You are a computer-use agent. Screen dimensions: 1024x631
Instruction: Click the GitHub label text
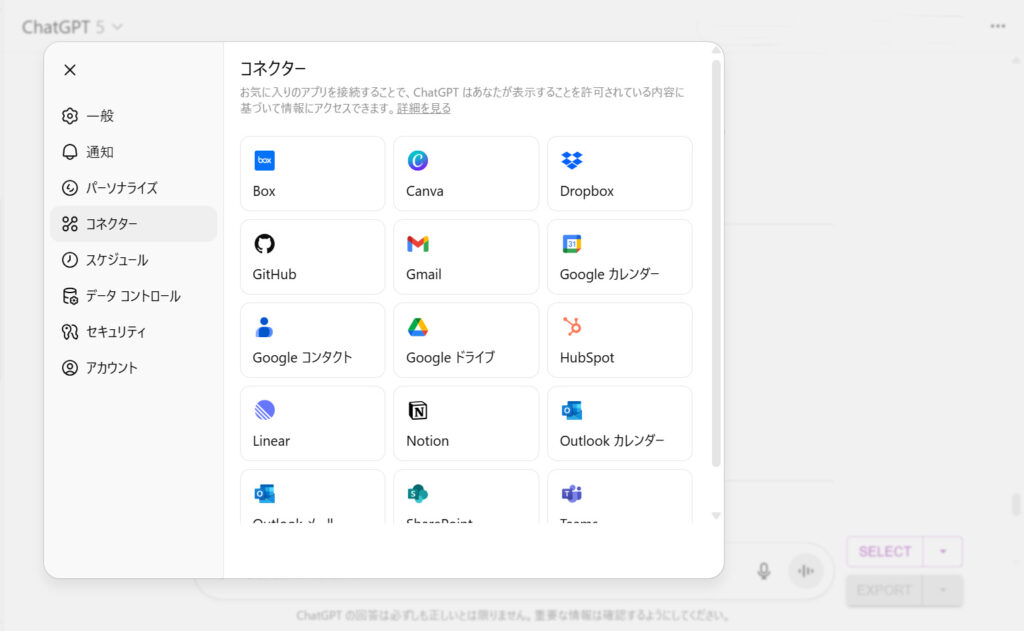click(x=274, y=274)
